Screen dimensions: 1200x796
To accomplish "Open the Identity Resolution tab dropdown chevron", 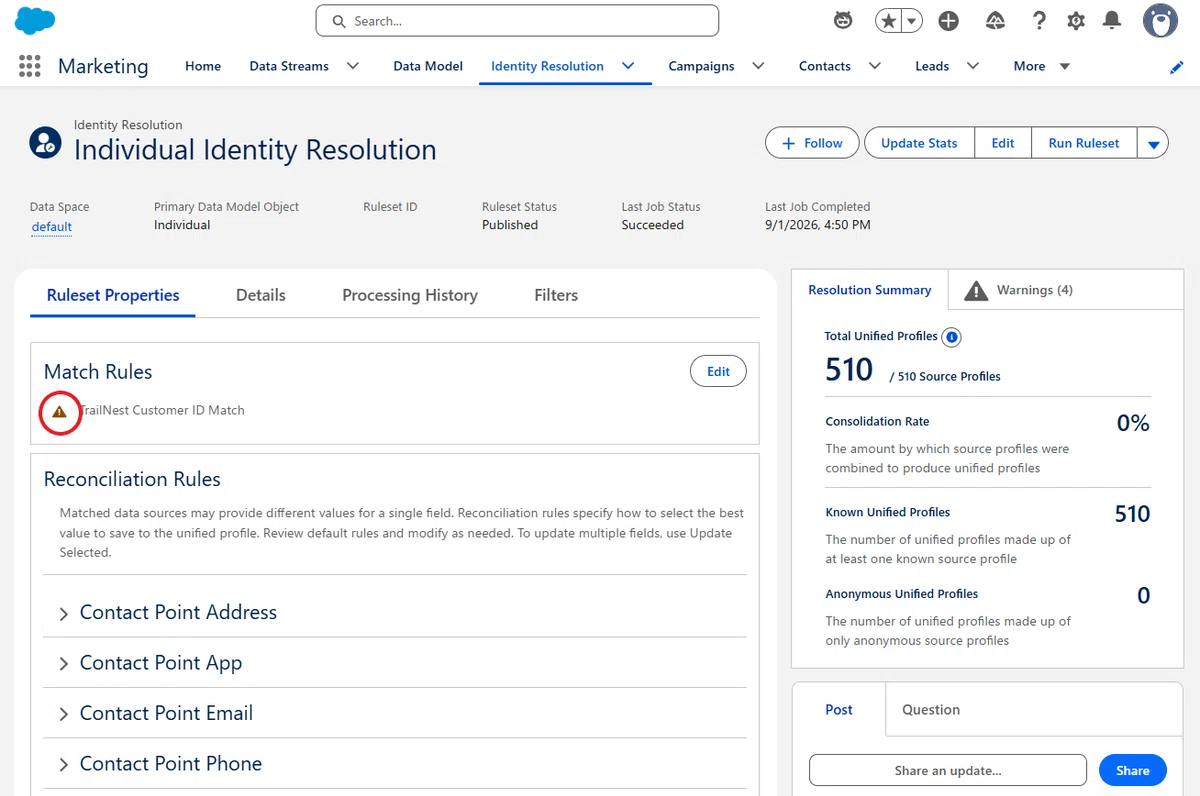I will 628,66.
